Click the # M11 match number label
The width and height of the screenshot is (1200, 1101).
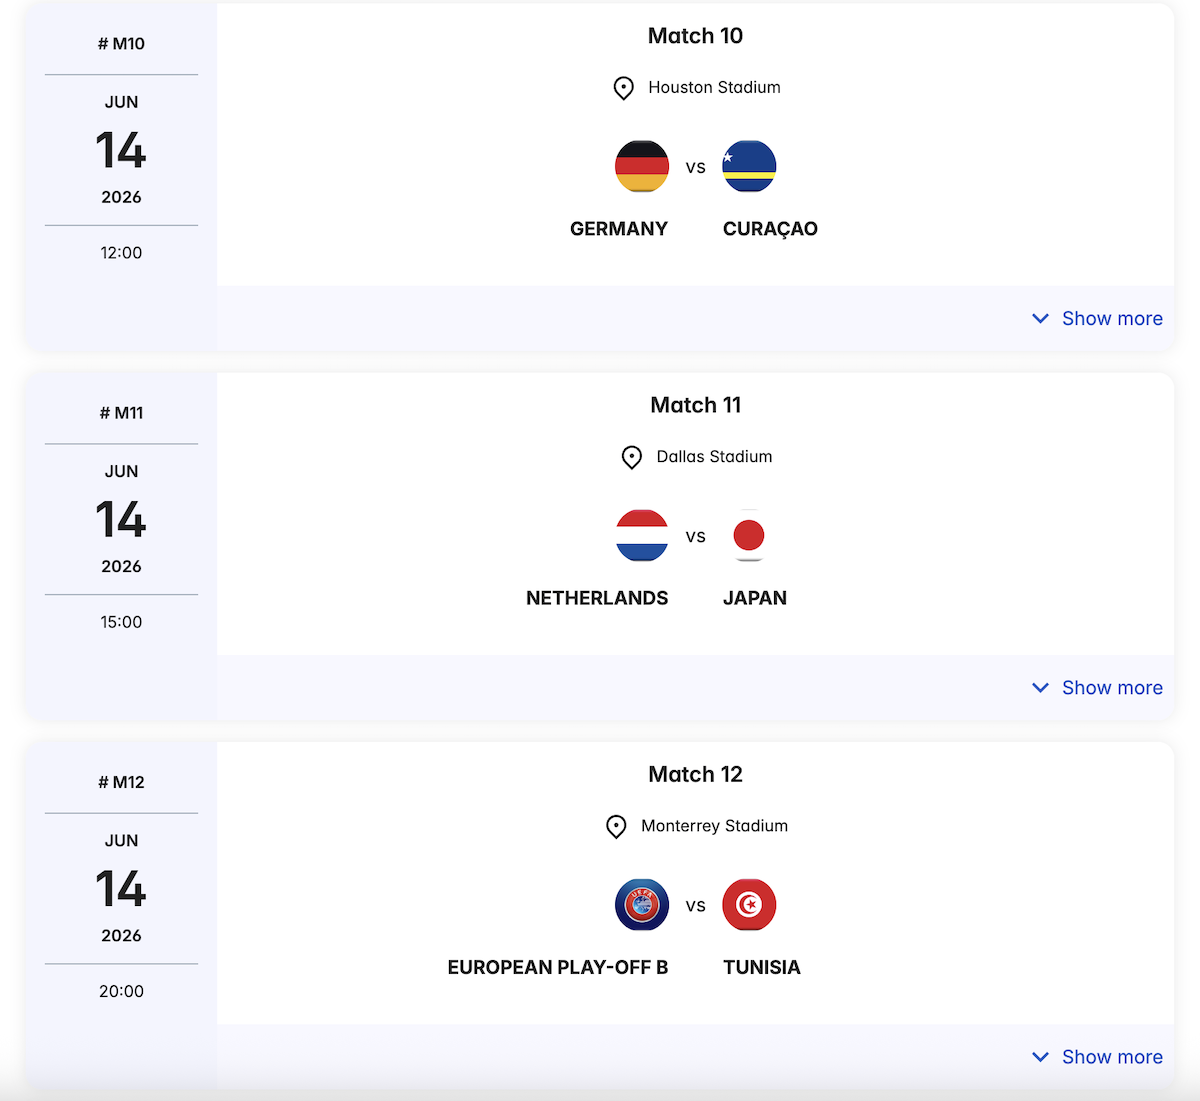[x=121, y=413]
